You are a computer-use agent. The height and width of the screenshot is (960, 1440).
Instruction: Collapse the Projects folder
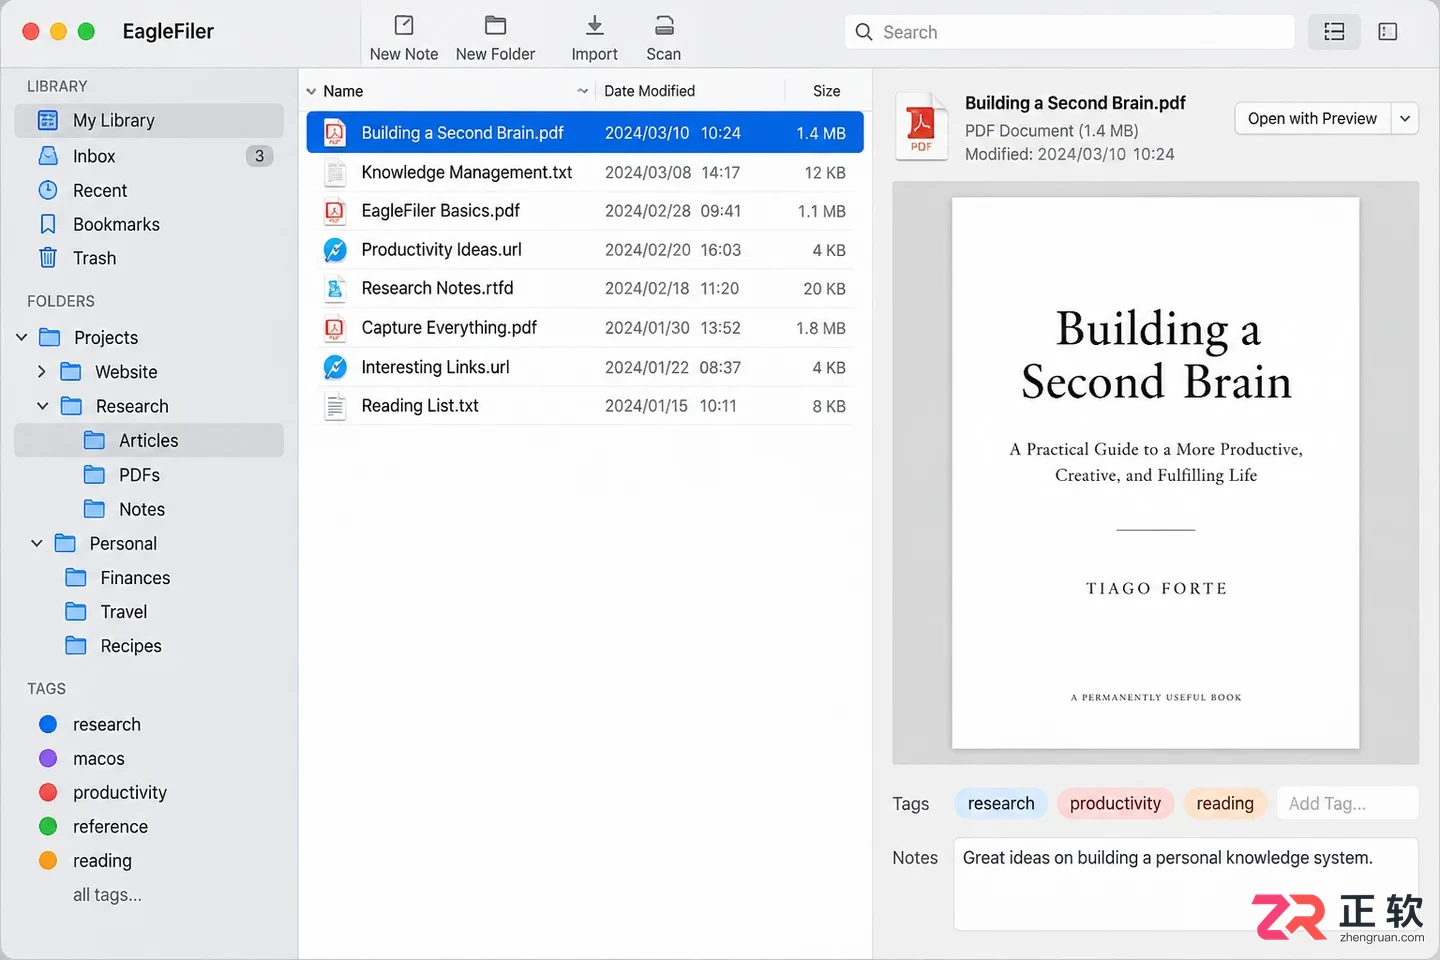tap(22, 338)
